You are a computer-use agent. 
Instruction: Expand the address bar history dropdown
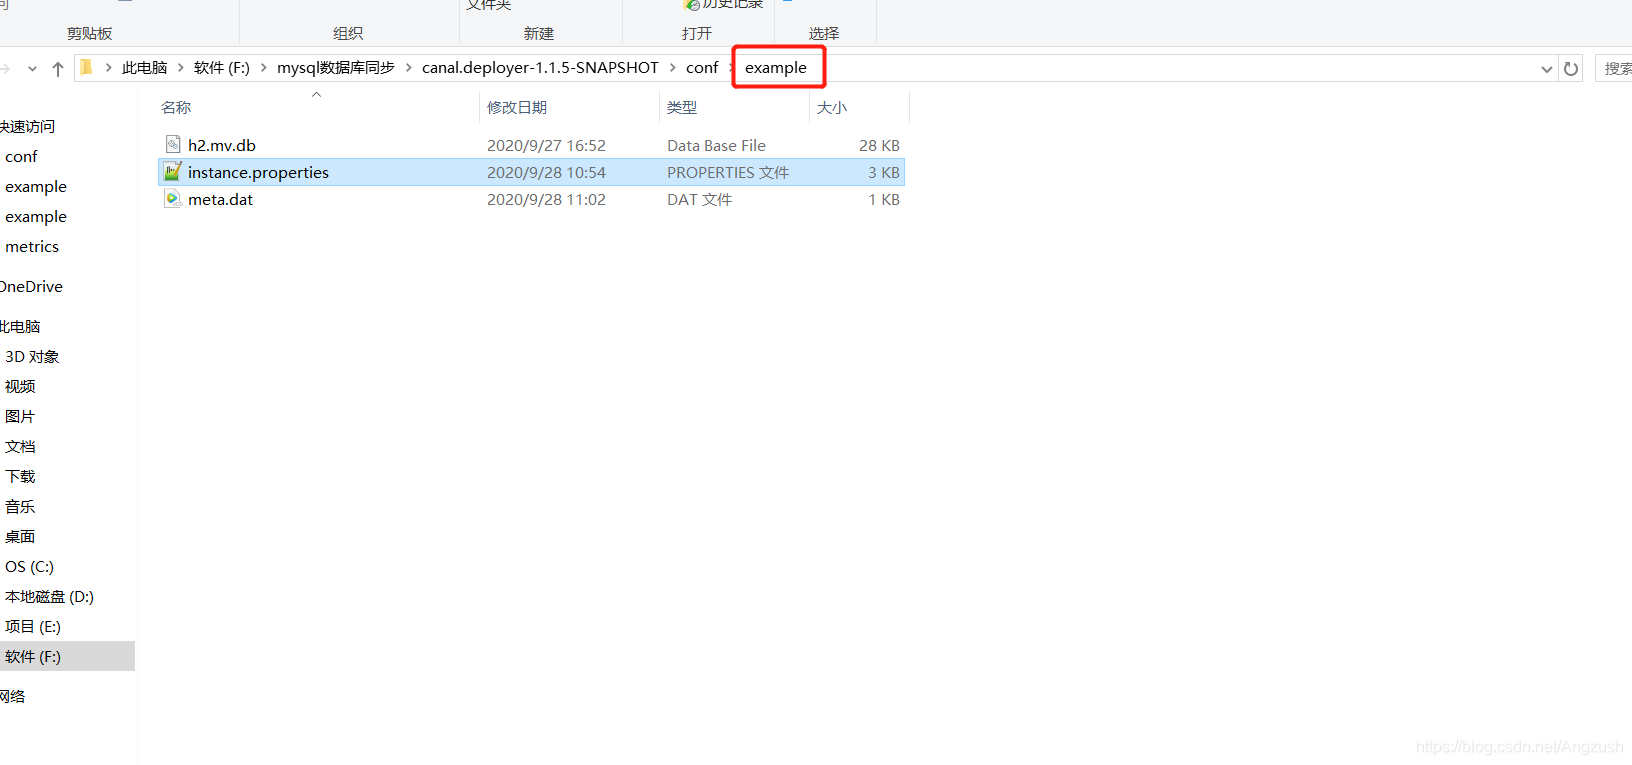click(x=1547, y=69)
